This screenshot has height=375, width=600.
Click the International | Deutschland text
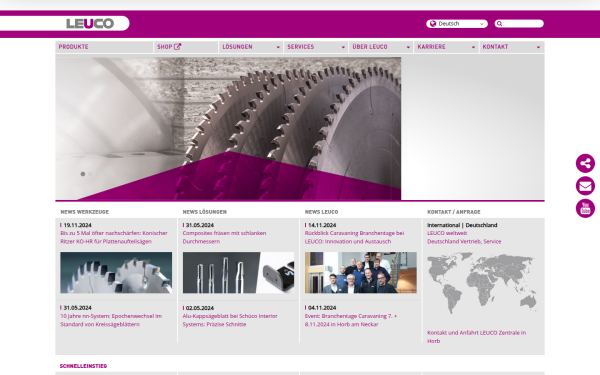(x=462, y=225)
